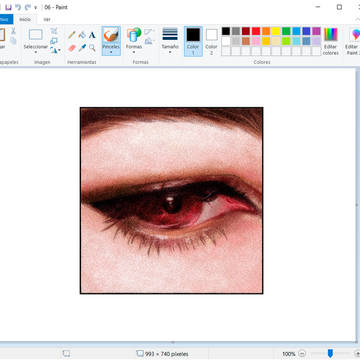Viewport: 360px width, 360px height.
Task: Open the resize and skew dialog icon
Action: pos(54,41)
